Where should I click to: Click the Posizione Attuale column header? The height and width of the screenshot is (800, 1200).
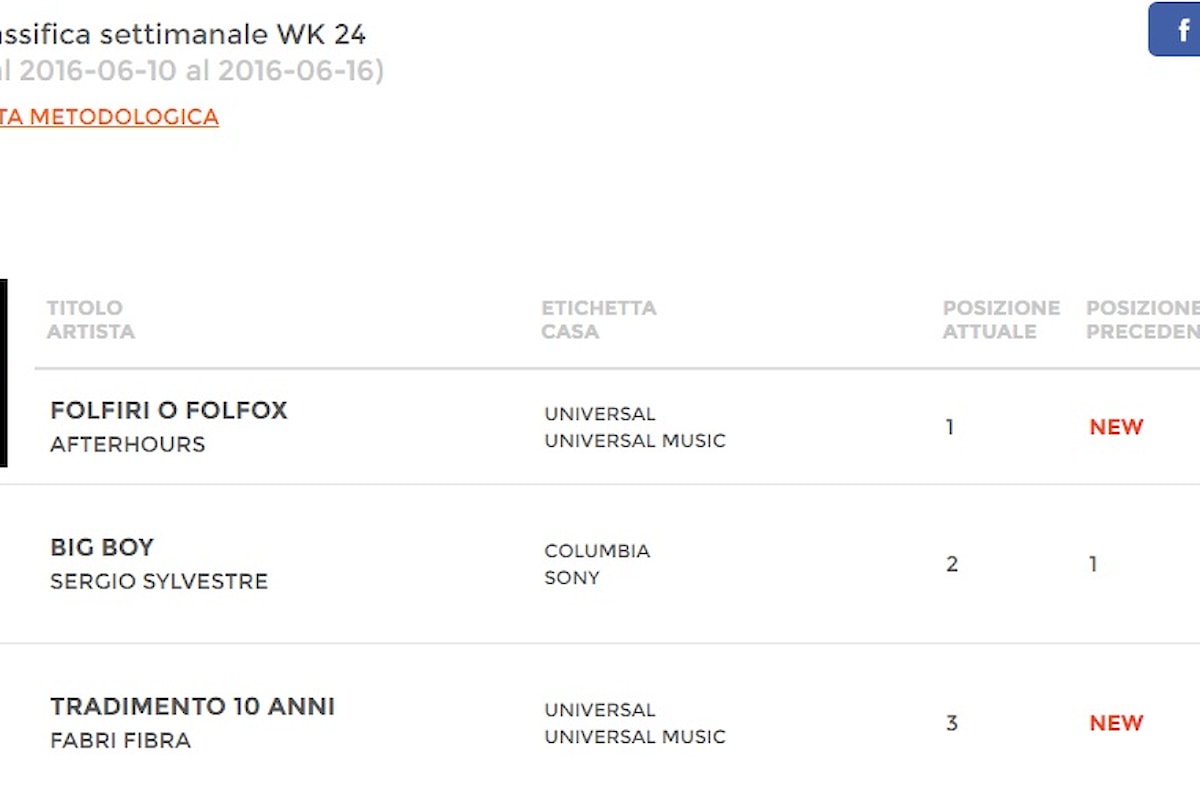tap(1001, 319)
